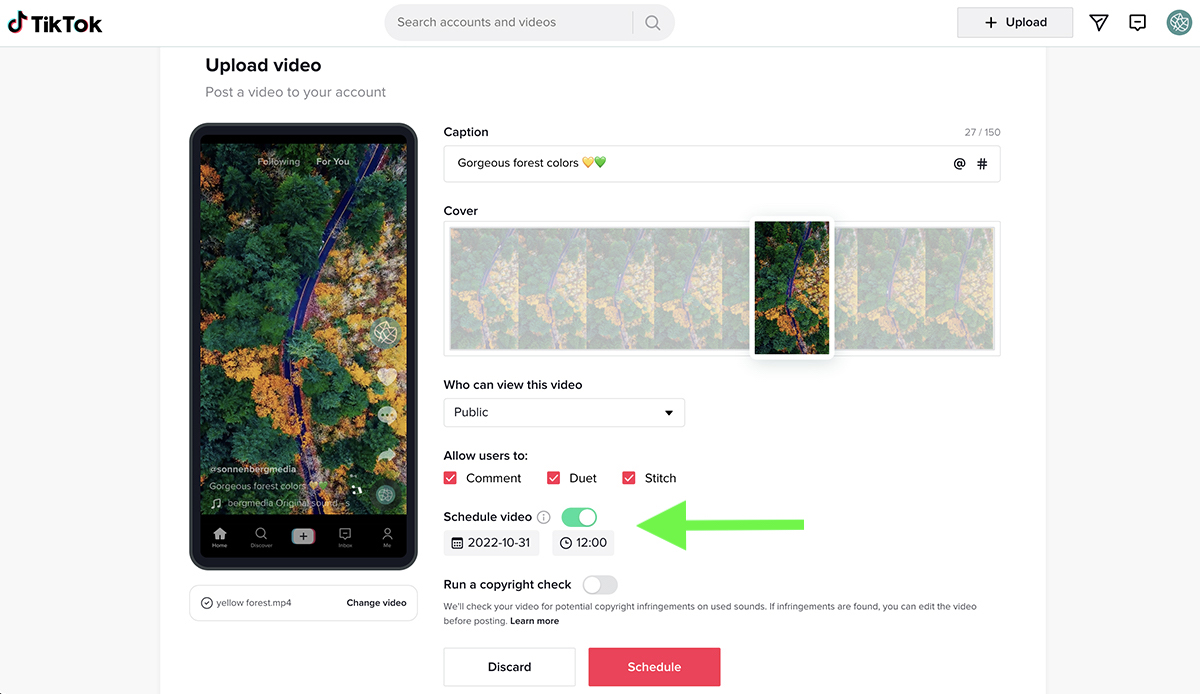Click the Change video link
This screenshot has height=694, width=1200.
click(x=377, y=603)
